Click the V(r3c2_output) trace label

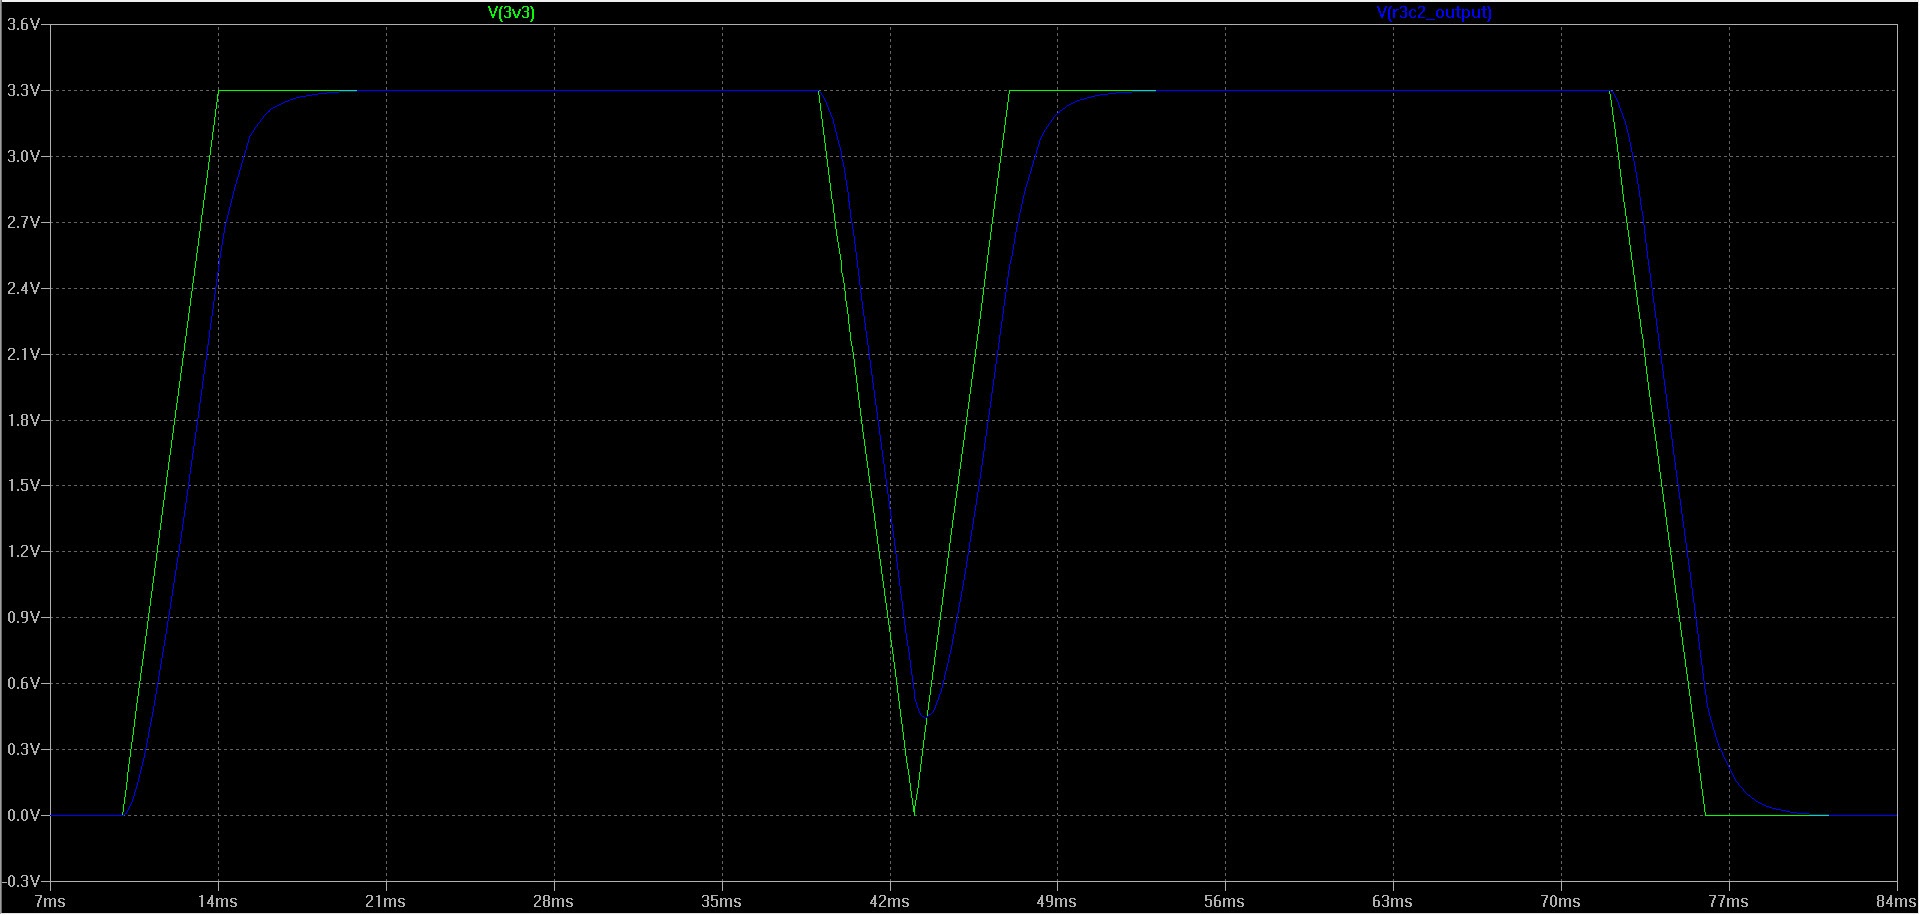(1434, 13)
